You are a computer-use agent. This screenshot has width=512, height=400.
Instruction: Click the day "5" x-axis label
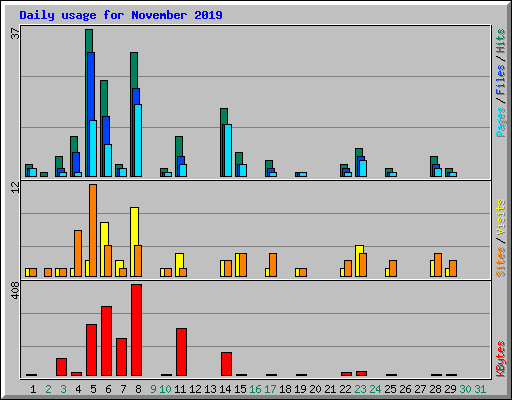click(x=93, y=389)
